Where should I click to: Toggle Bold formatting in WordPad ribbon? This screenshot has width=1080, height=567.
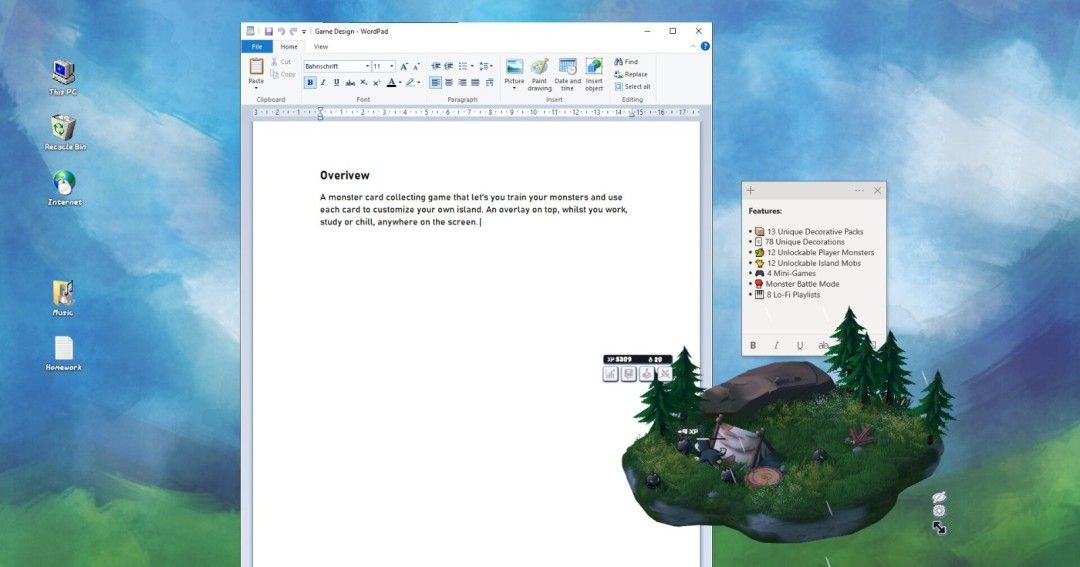[310, 83]
